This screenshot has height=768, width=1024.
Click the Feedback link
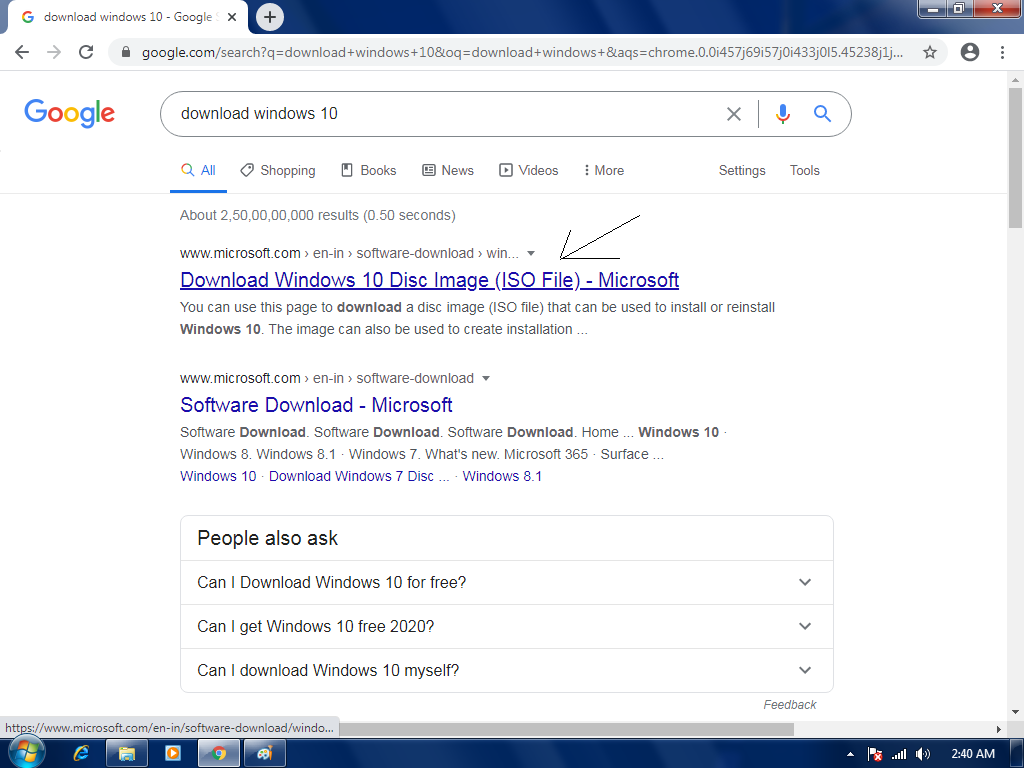tap(790, 704)
